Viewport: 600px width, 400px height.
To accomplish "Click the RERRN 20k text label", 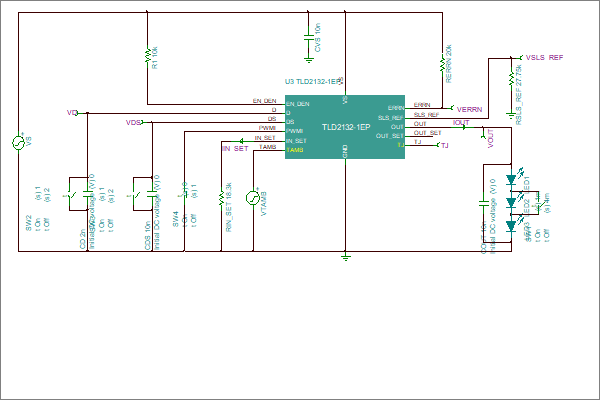I will coord(449,64).
